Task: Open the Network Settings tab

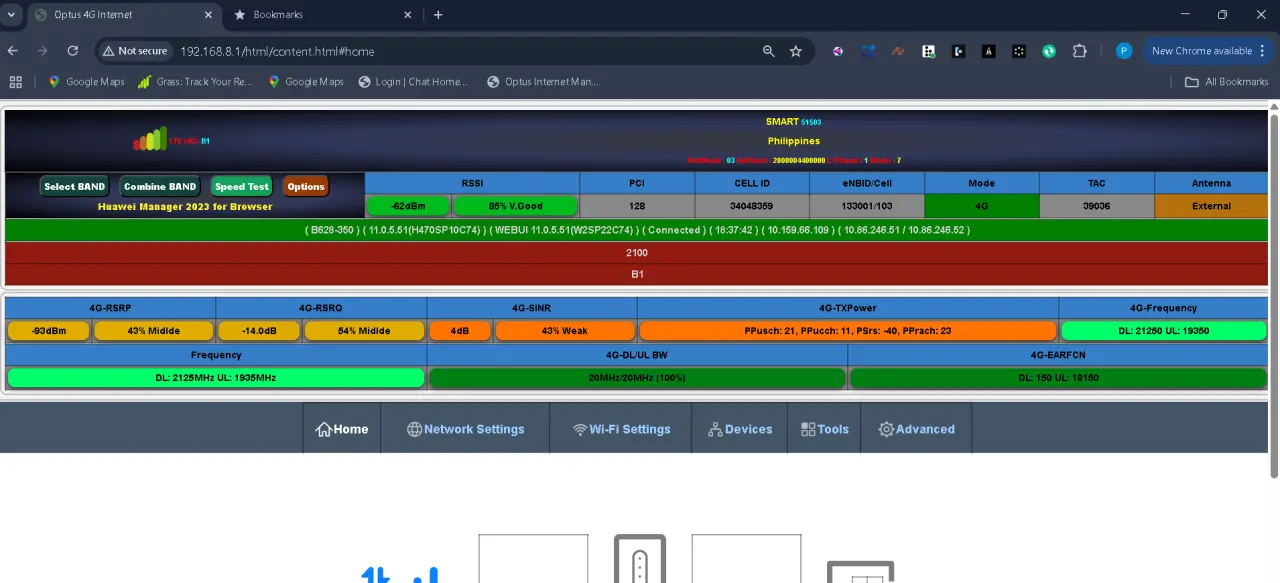Action: (465, 429)
